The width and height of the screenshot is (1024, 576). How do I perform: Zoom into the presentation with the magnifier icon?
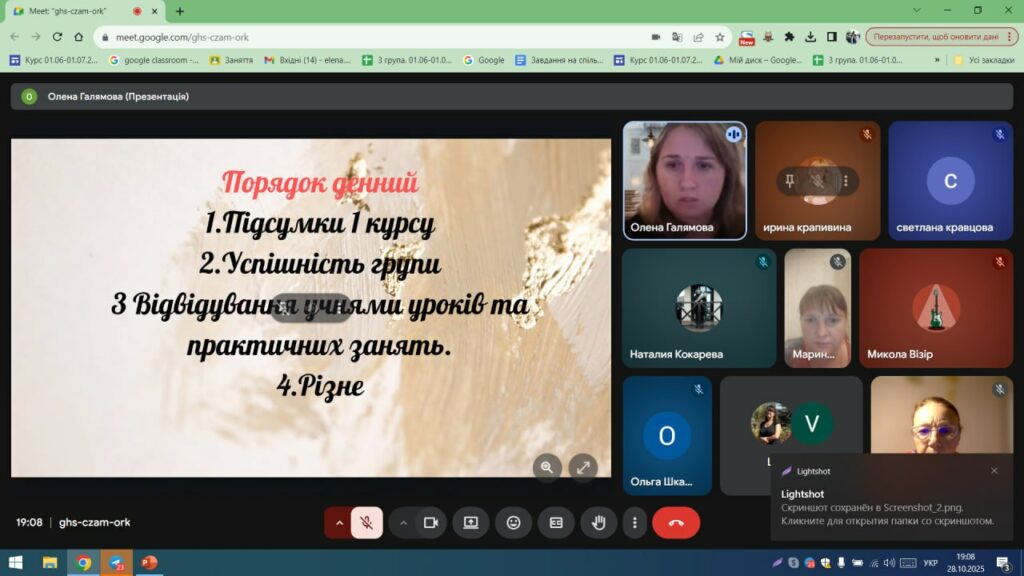[x=546, y=466]
